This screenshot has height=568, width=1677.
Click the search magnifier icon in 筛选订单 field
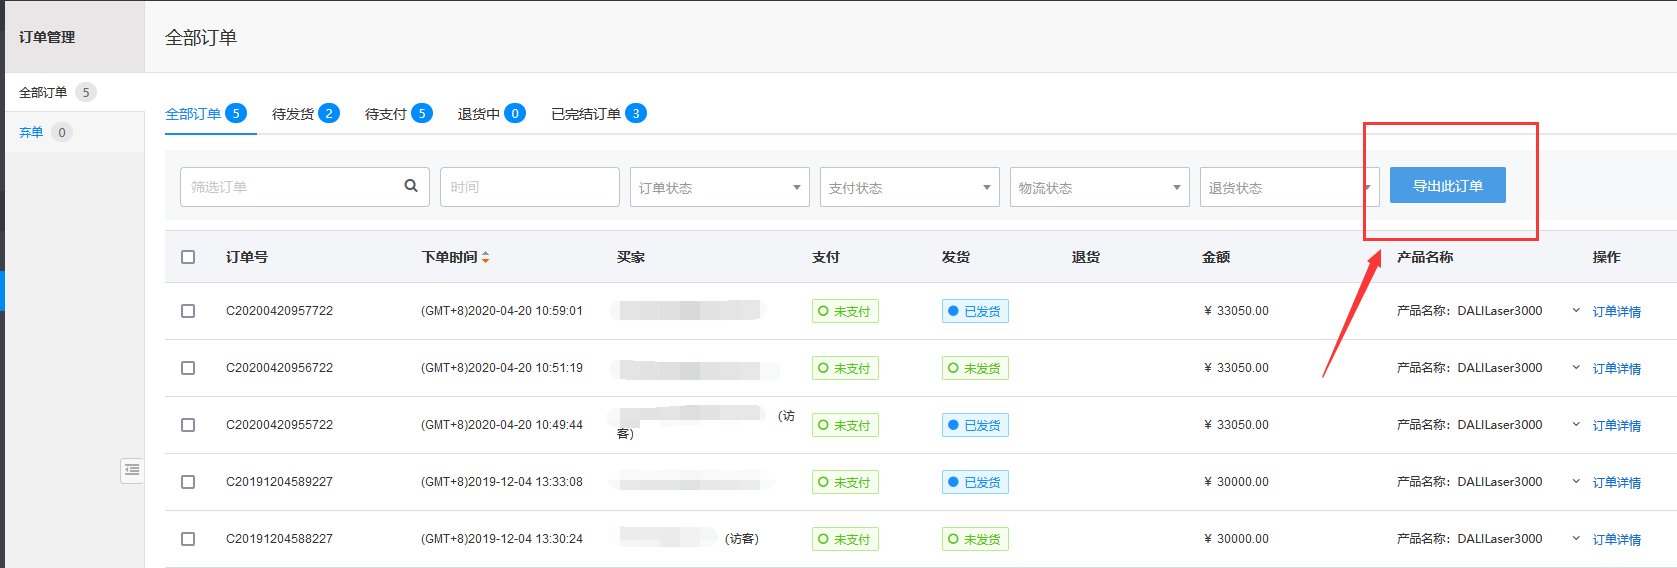click(x=410, y=186)
